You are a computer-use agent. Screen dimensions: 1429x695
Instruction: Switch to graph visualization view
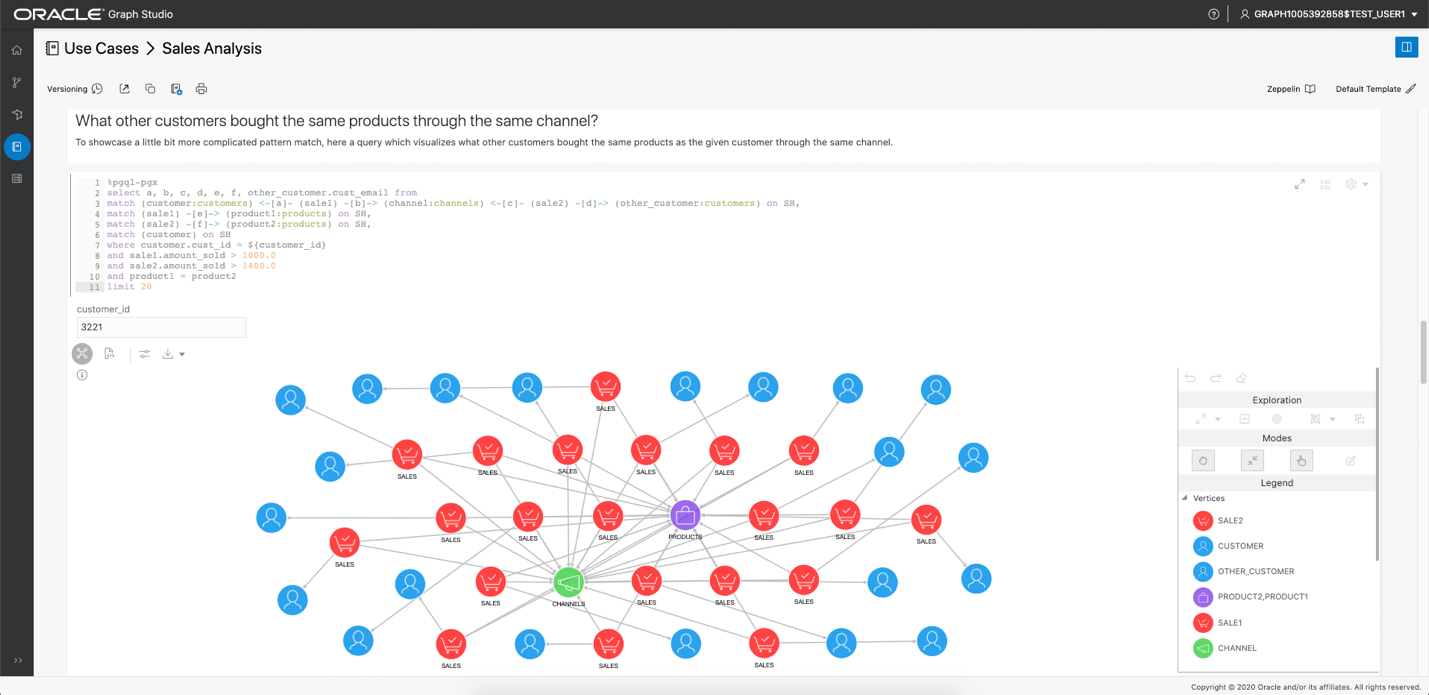[x=82, y=353]
